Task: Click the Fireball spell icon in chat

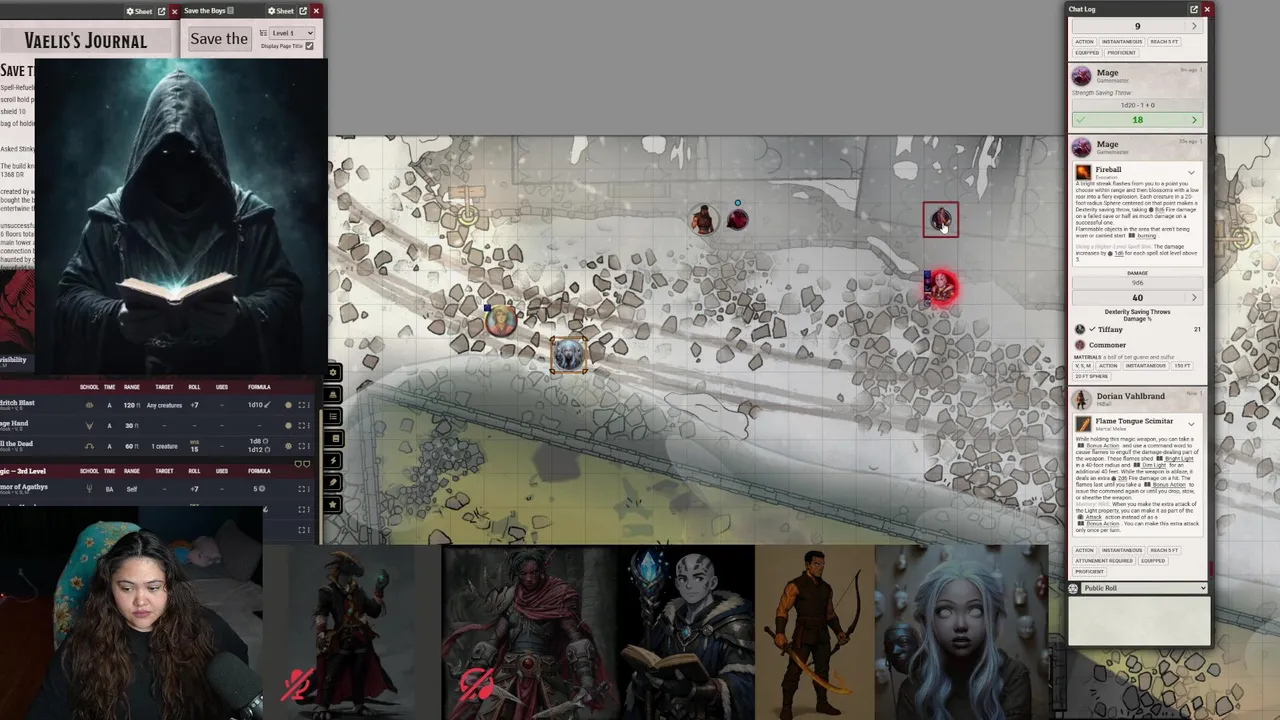Action: tap(1083, 172)
